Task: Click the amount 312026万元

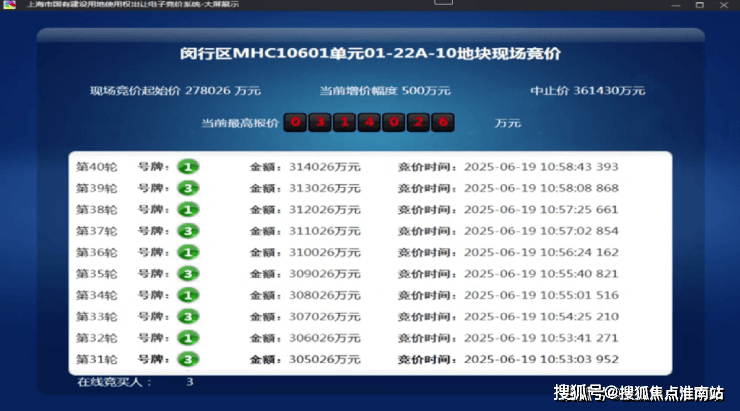Action: pos(325,210)
